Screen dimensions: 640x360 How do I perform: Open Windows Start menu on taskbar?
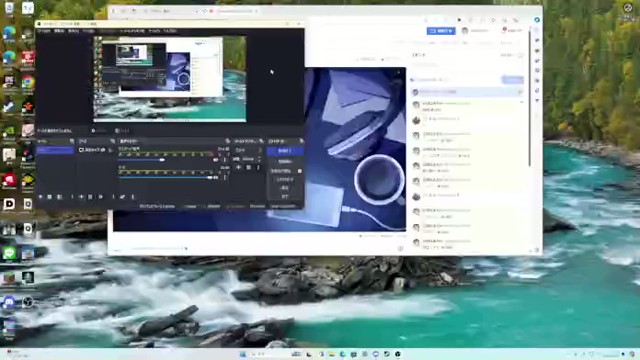pyautogui.click(x=243, y=354)
